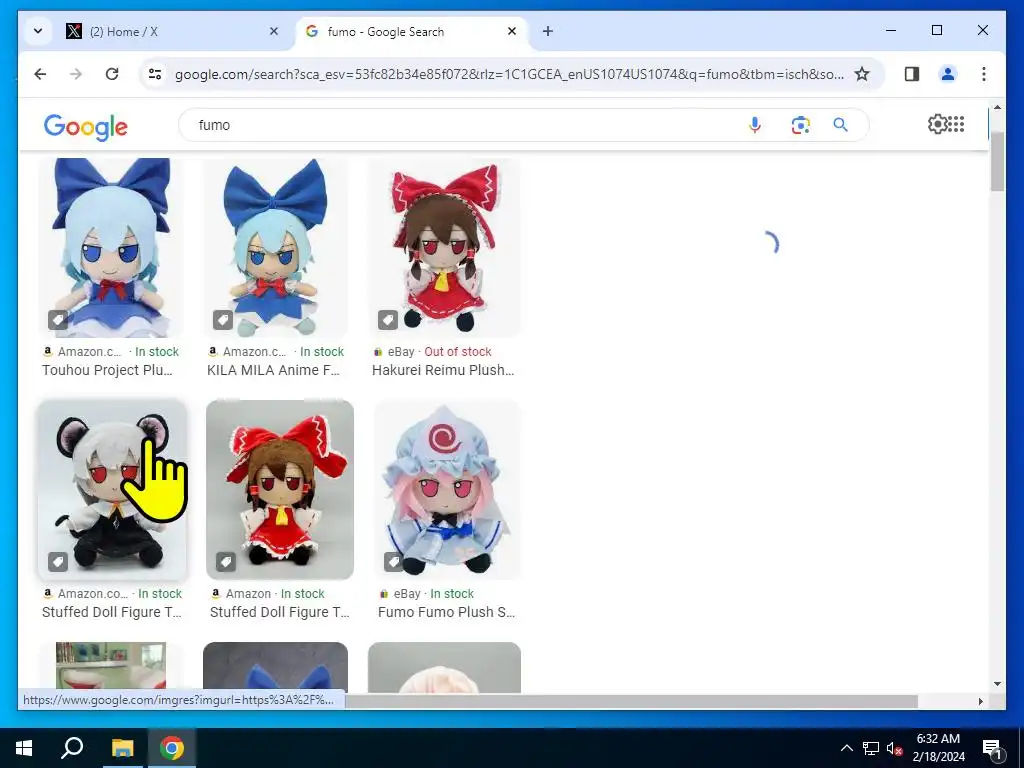
Task: Click product tag icon on Fumo Fumo Plush
Action: [393, 562]
